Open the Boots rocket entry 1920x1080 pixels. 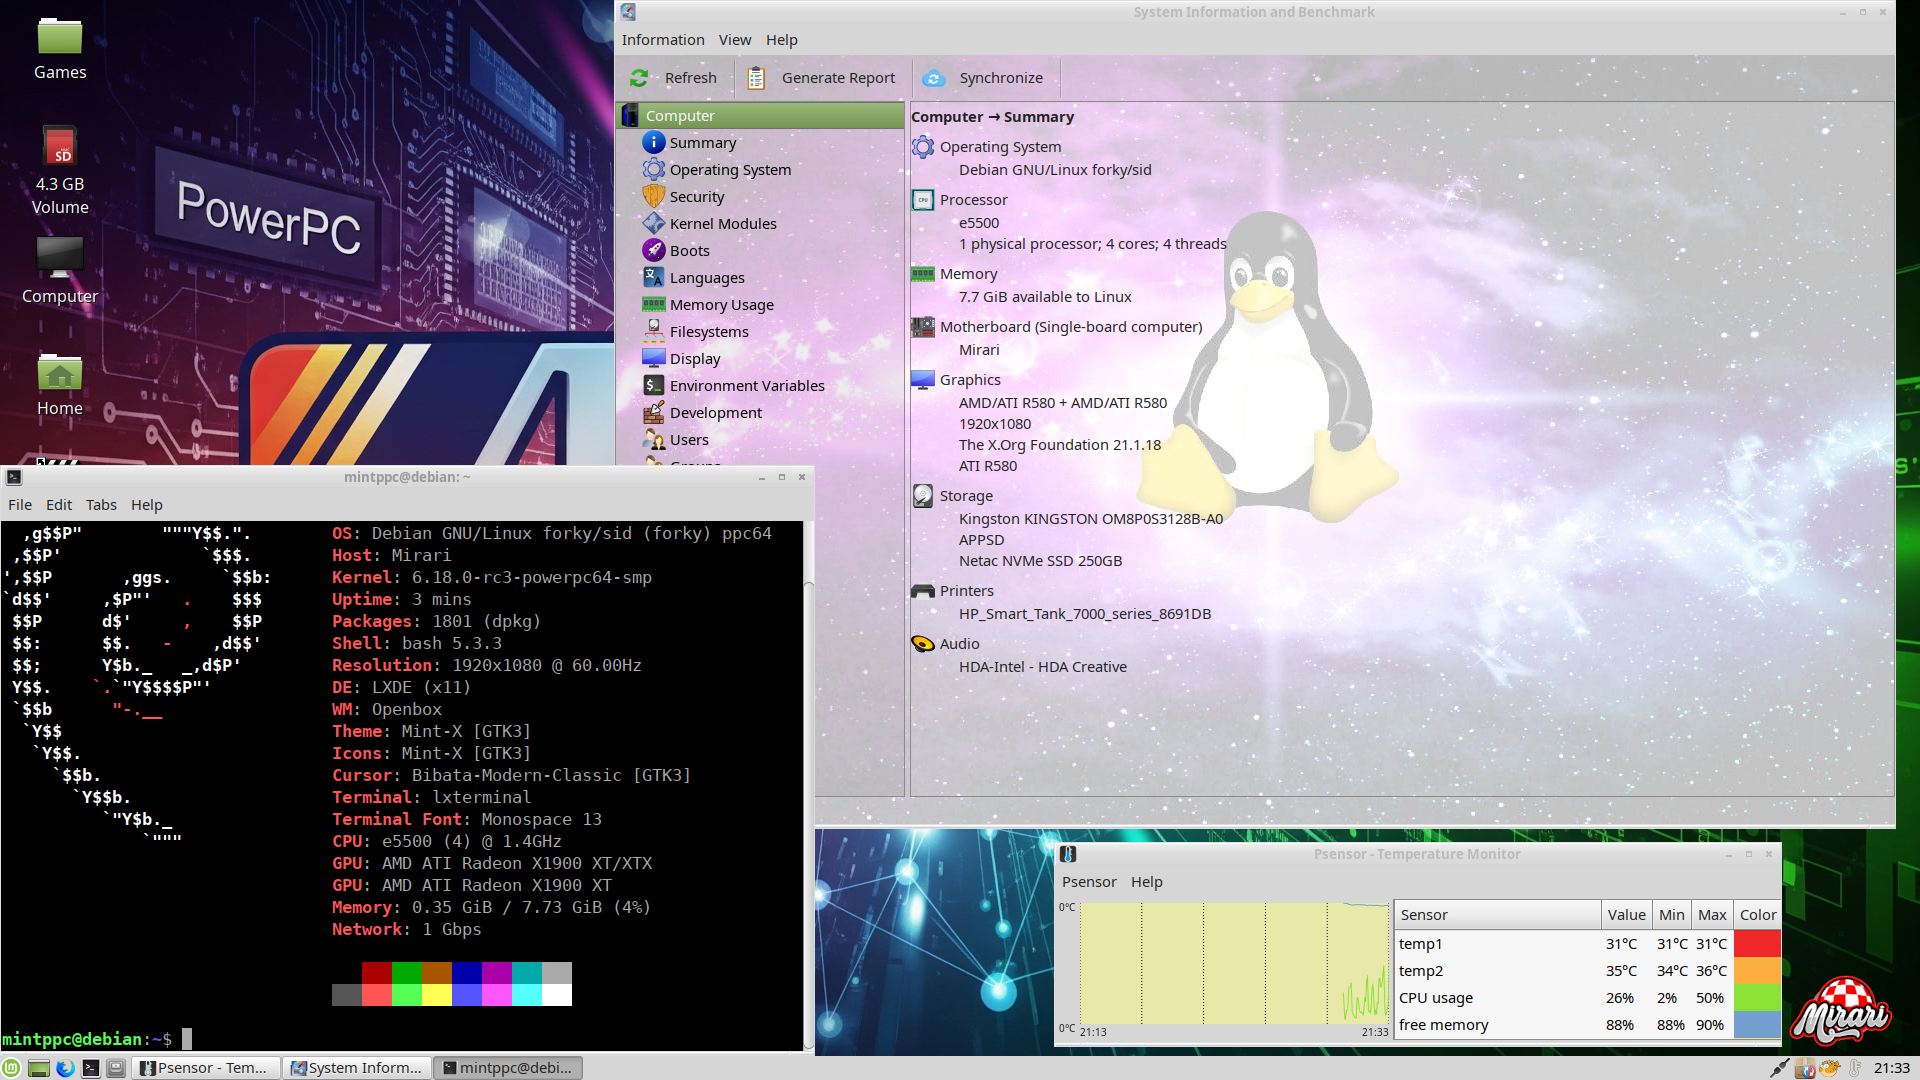point(689,251)
